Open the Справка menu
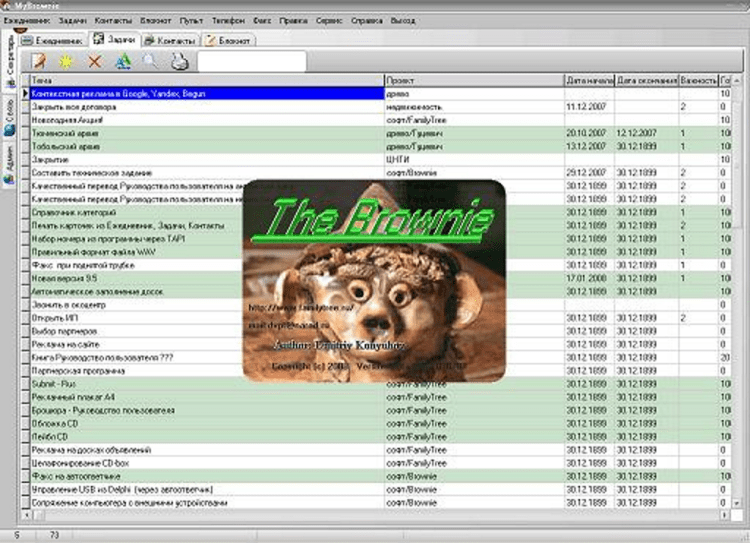This screenshot has width=750, height=543. click(x=366, y=21)
